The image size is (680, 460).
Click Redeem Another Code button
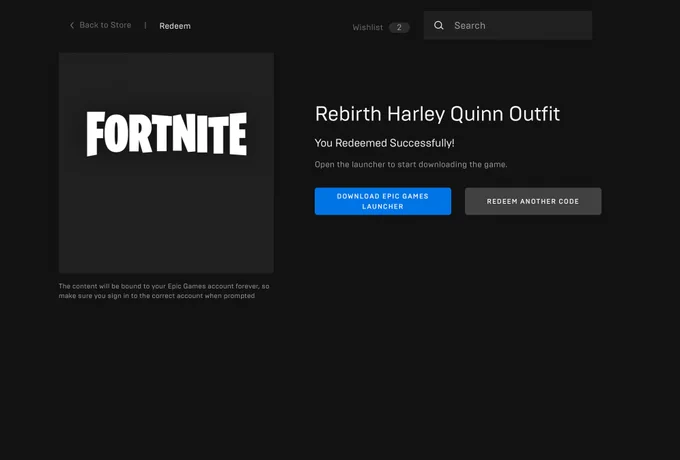(533, 201)
